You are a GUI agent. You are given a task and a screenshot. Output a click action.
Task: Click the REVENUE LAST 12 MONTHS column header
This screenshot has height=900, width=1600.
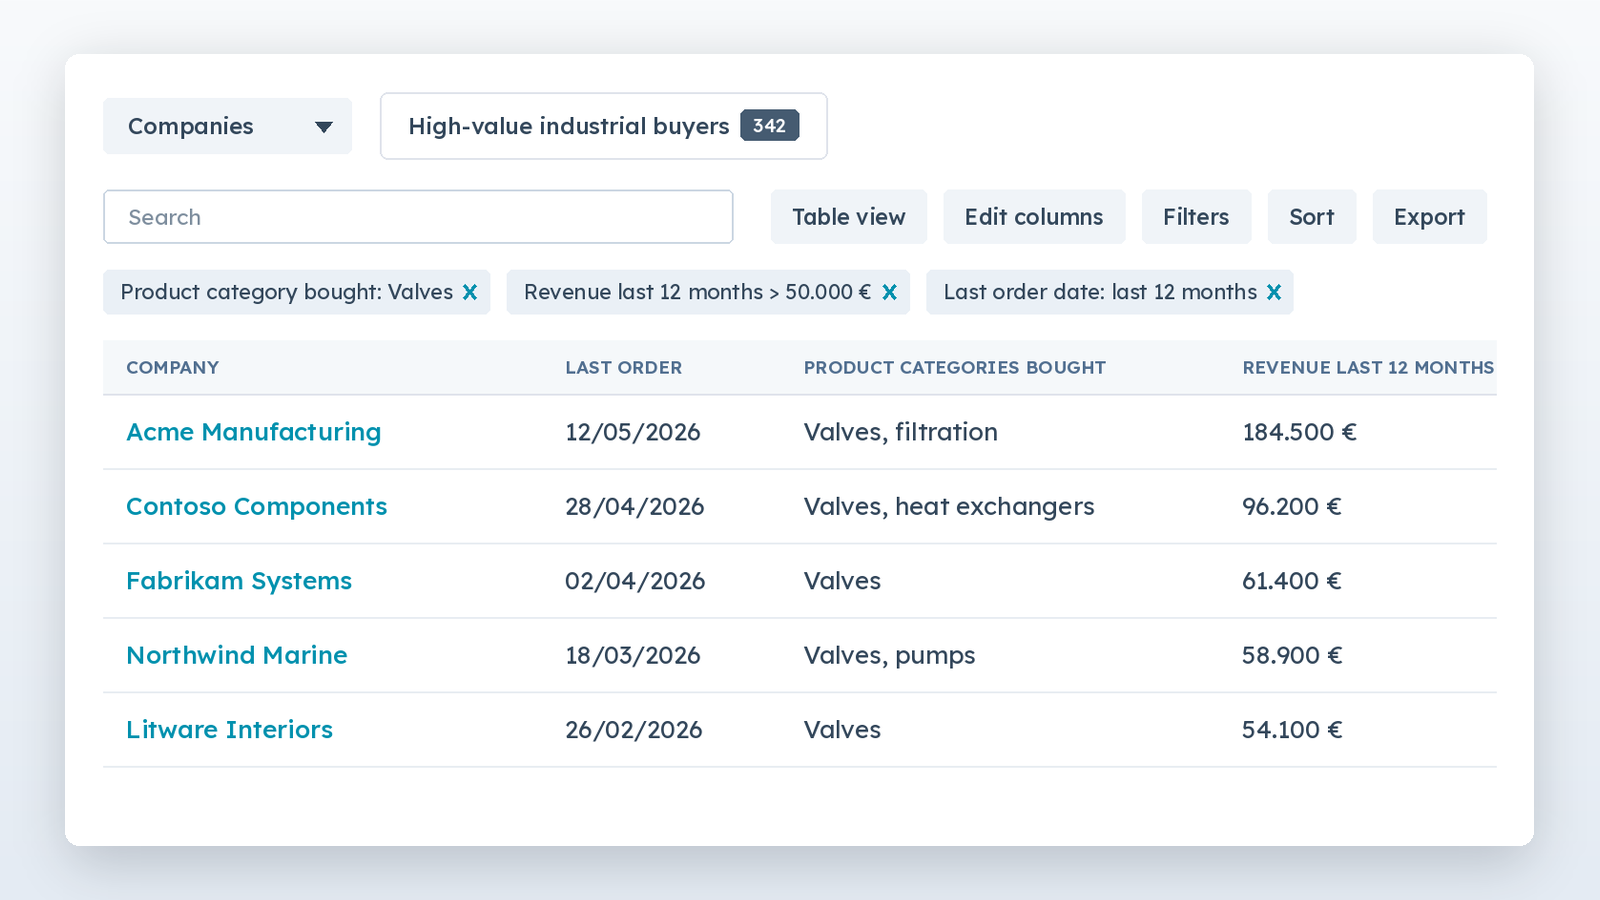pyautogui.click(x=1368, y=367)
